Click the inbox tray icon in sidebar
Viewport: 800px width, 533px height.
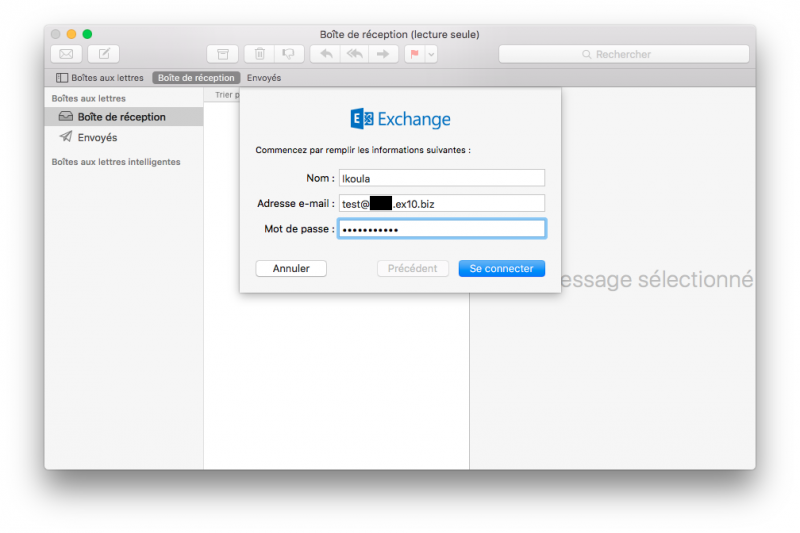pyautogui.click(x=66, y=116)
